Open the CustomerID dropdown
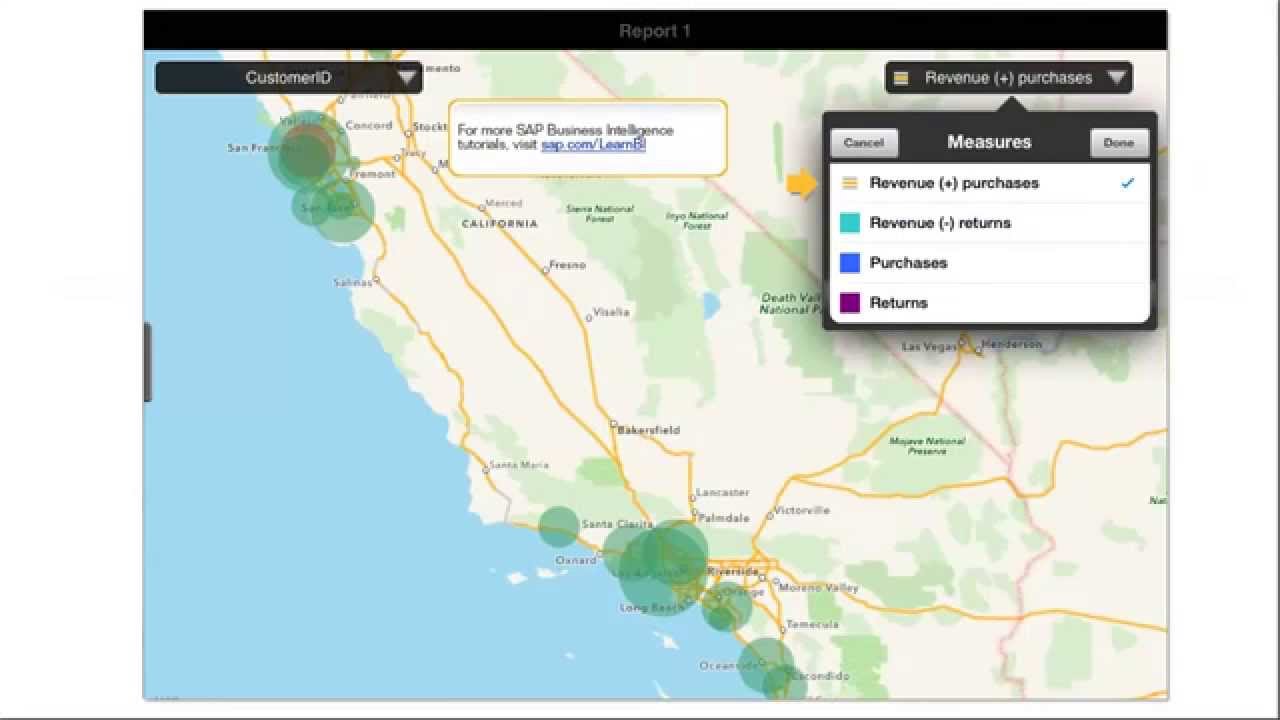 tap(289, 77)
